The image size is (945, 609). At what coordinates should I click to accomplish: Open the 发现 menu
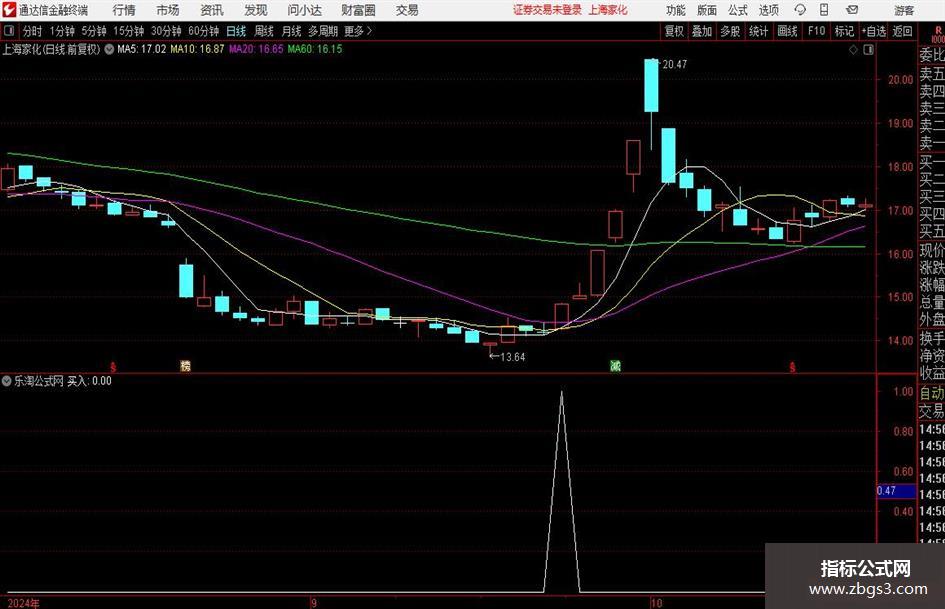(x=256, y=10)
